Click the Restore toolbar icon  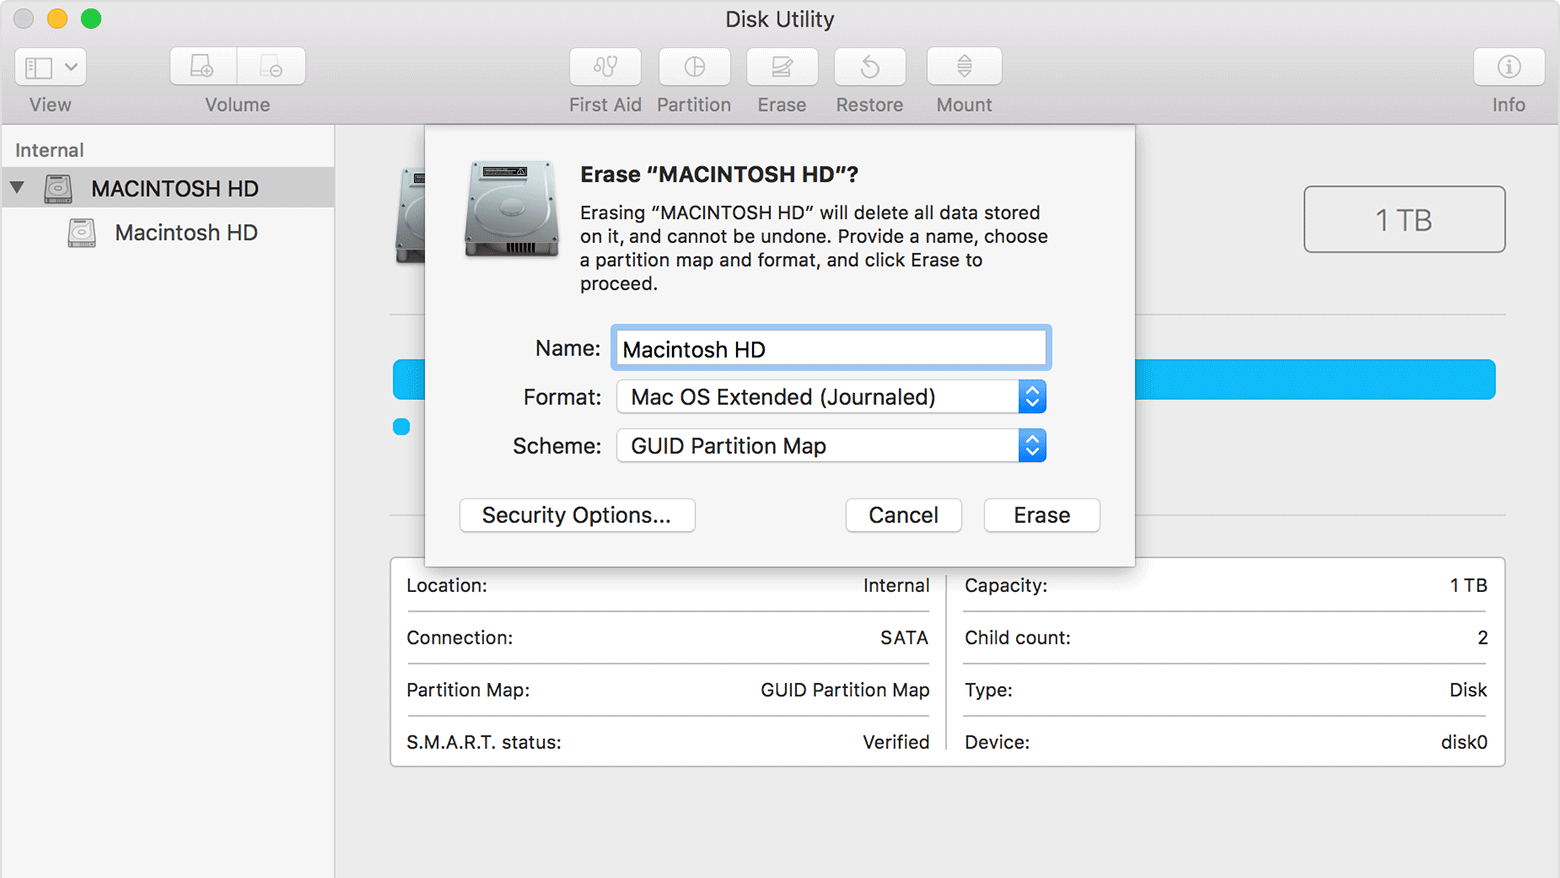869,66
